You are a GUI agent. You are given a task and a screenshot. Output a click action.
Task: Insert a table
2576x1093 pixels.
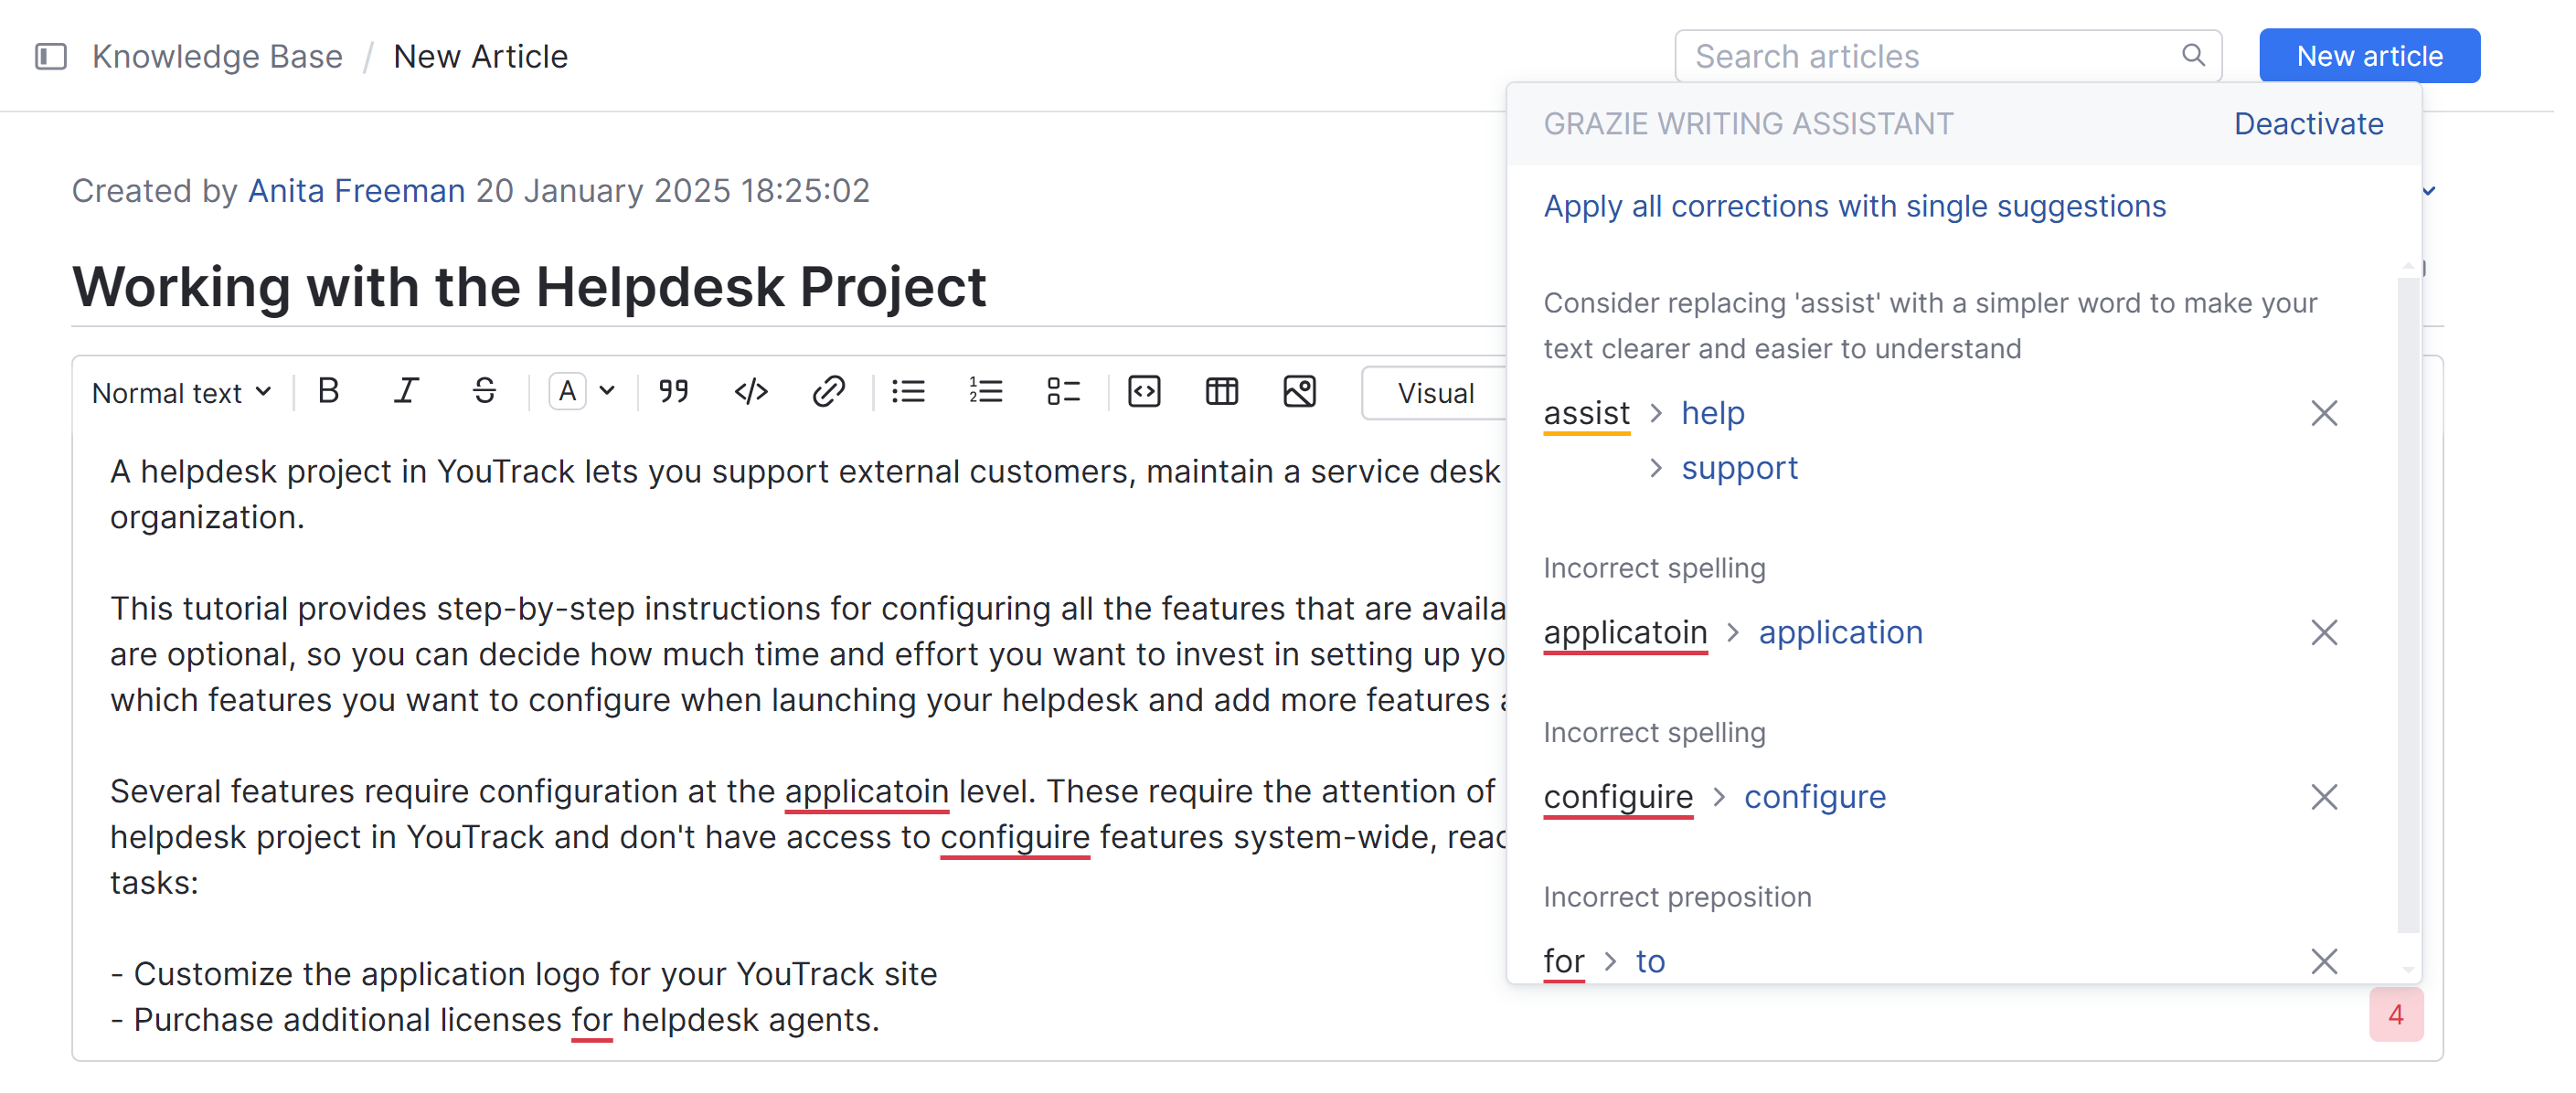(x=1224, y=393)
